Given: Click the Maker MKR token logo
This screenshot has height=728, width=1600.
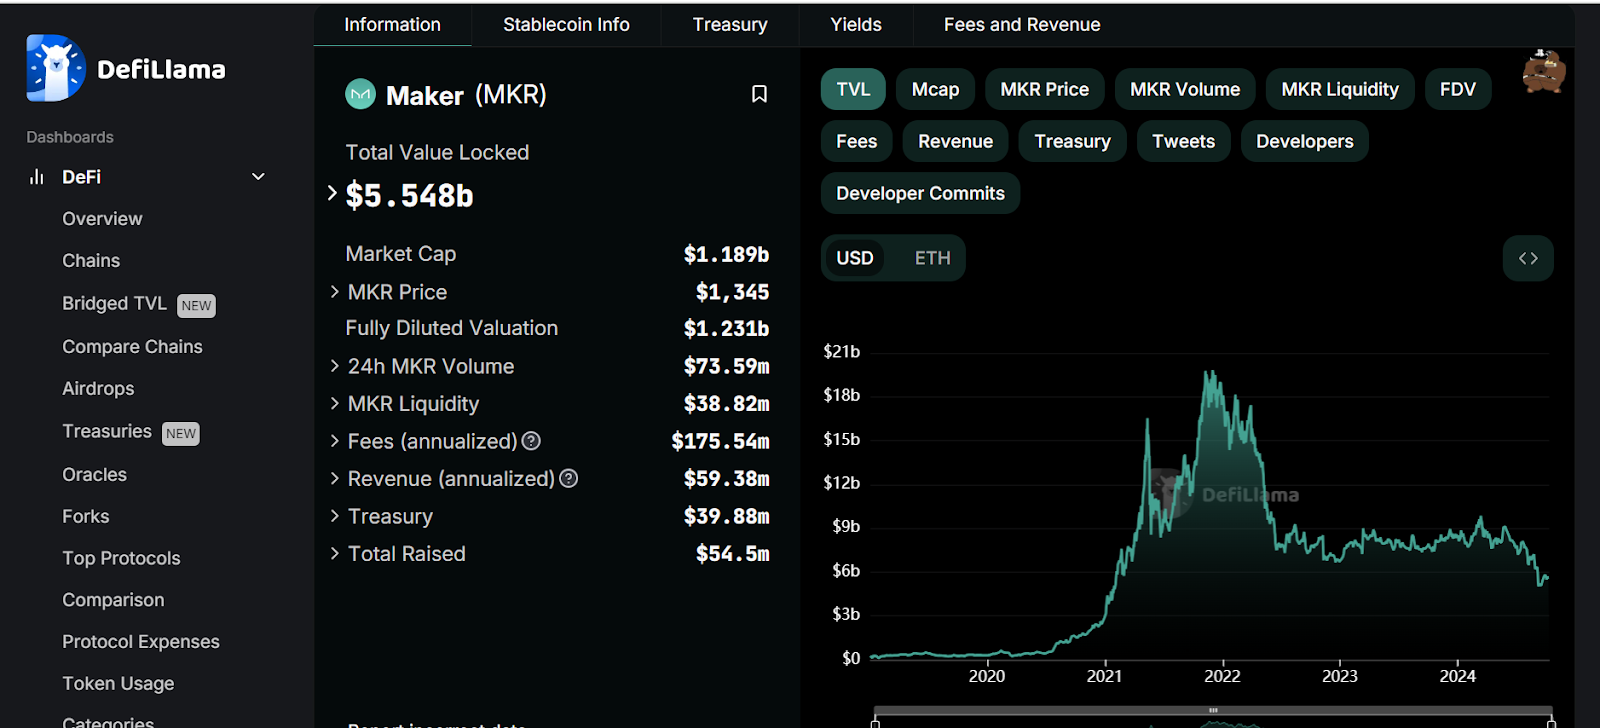Looking at the screenshot, I should pos(360,94).
